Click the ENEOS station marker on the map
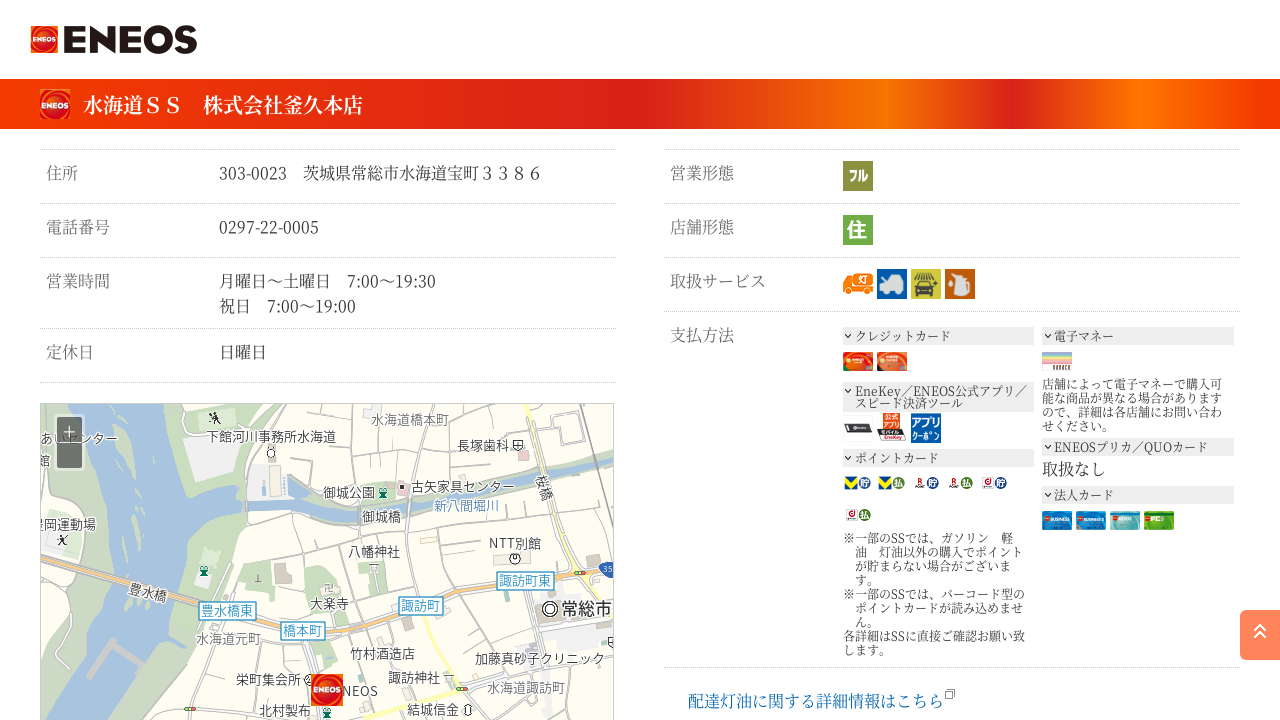This screenshot has width=1280, height=720. (327, 690)
